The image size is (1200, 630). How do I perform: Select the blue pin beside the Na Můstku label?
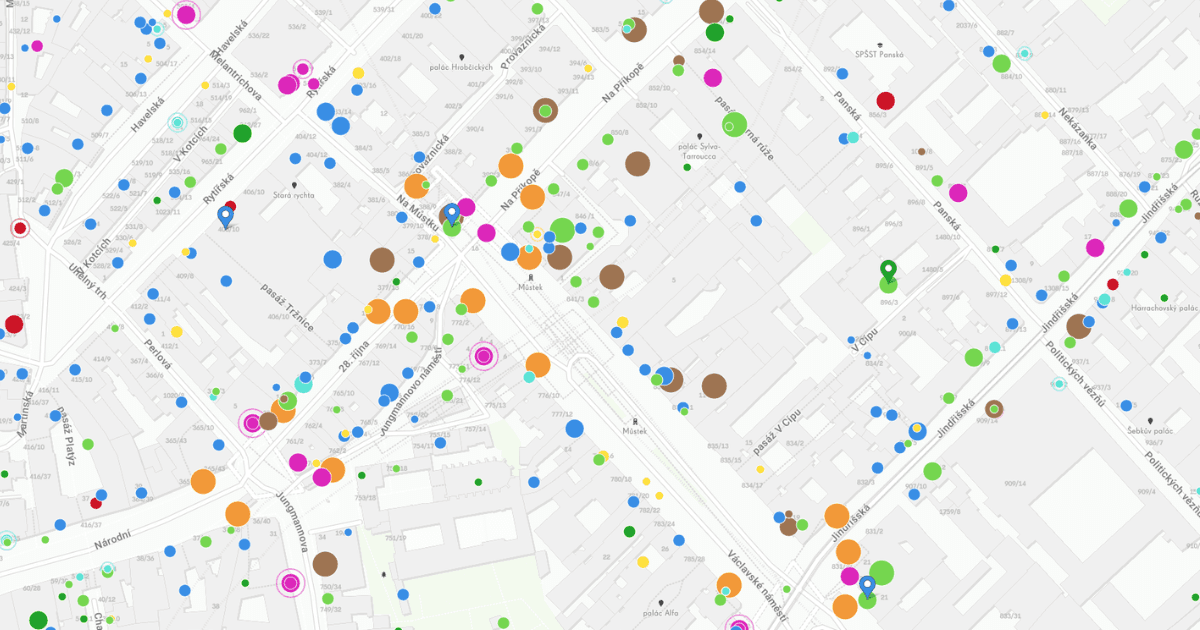click(452, 212)
